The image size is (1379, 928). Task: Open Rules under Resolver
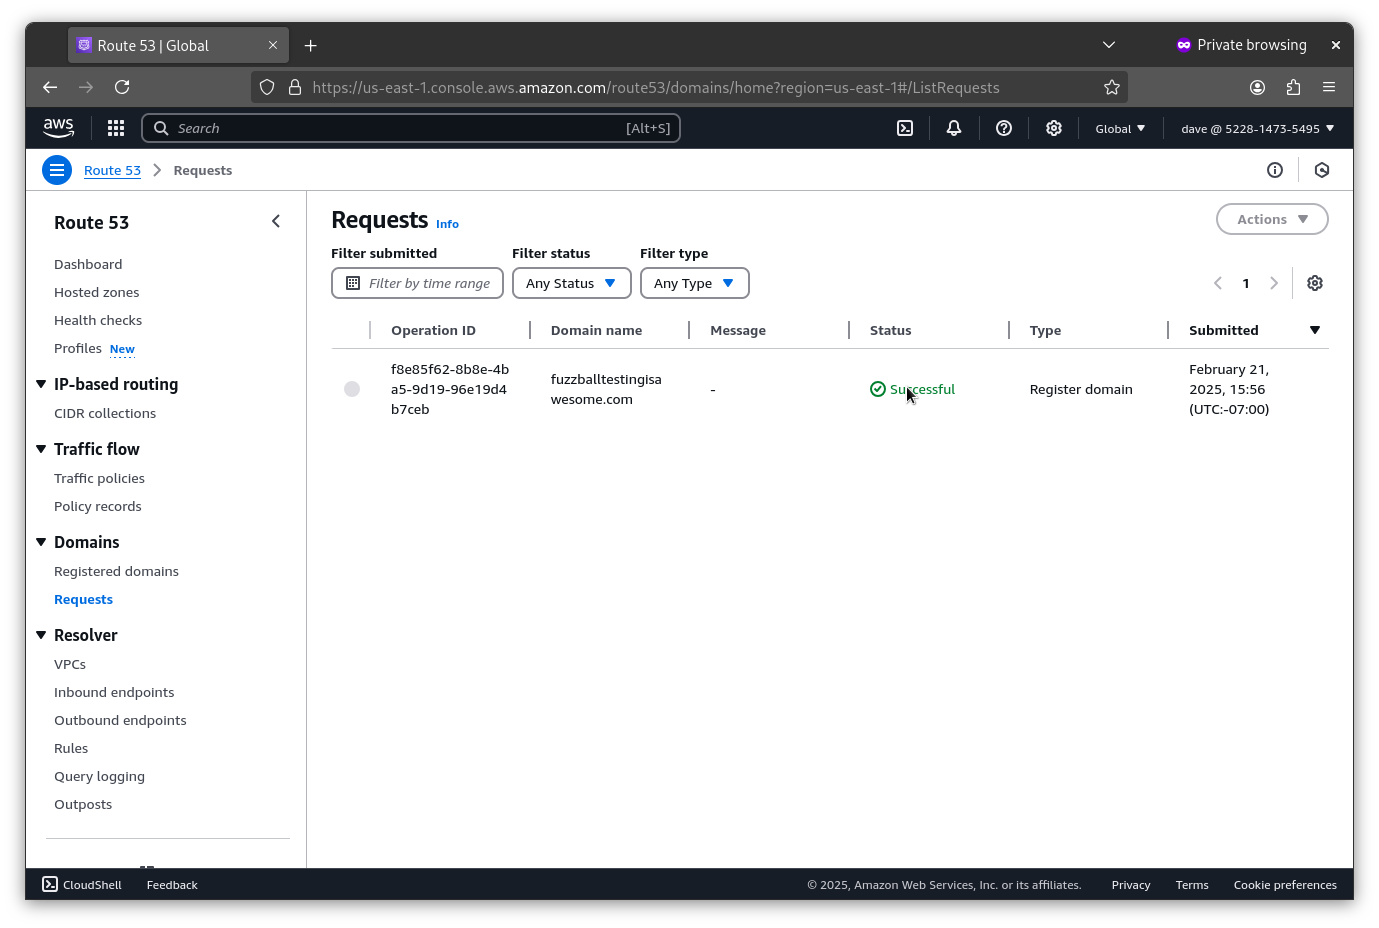pos(71,748)
